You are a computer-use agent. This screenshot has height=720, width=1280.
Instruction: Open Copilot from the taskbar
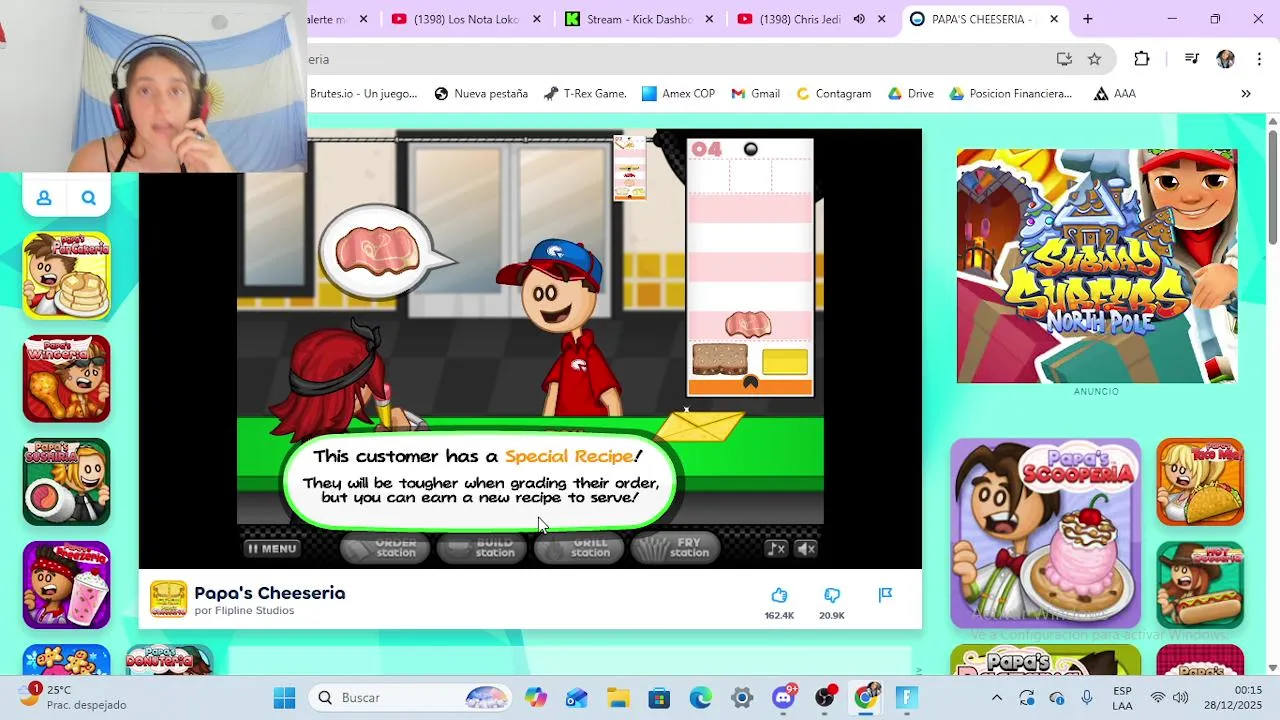pyautogui.click(x=537, y=697)
